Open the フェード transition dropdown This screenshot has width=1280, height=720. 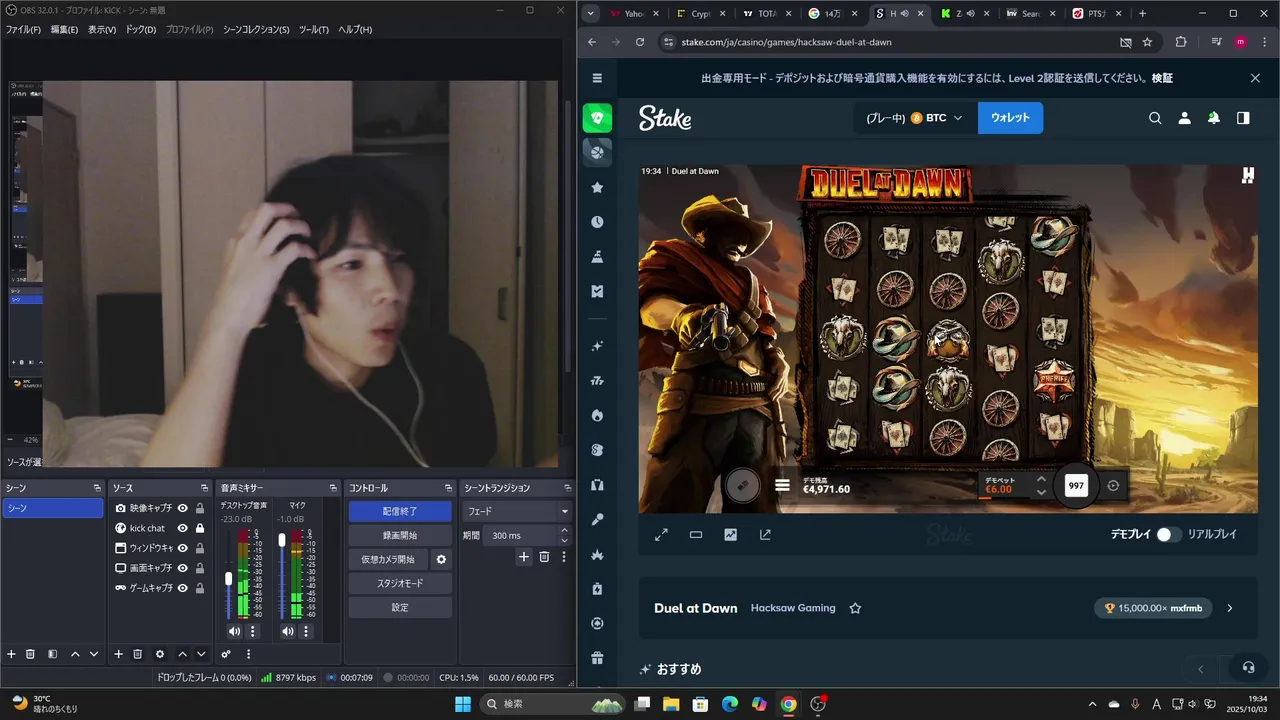point(517,511)
